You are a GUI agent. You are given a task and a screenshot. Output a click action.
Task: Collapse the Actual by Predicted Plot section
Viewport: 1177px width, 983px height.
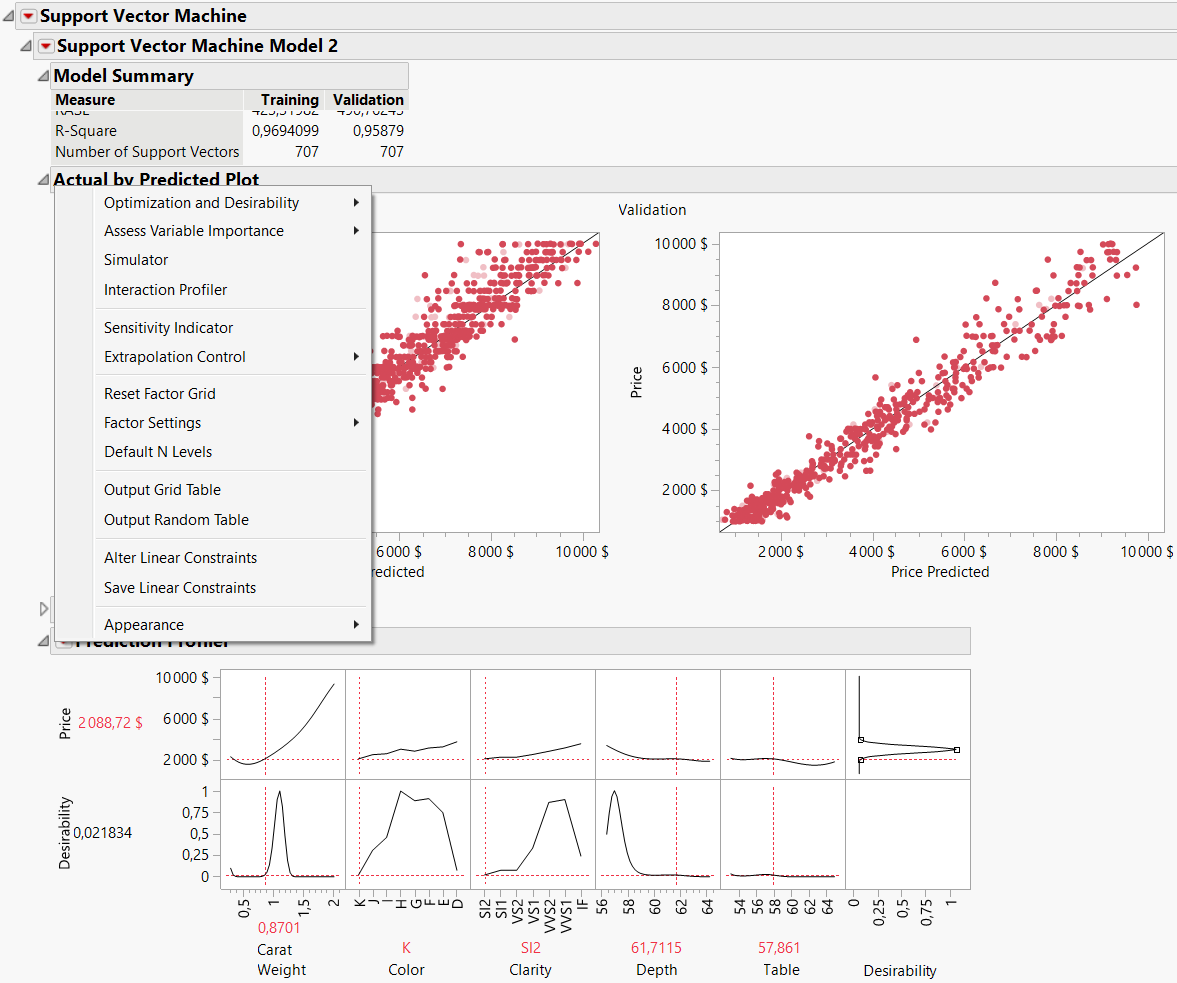pos(41,179)
